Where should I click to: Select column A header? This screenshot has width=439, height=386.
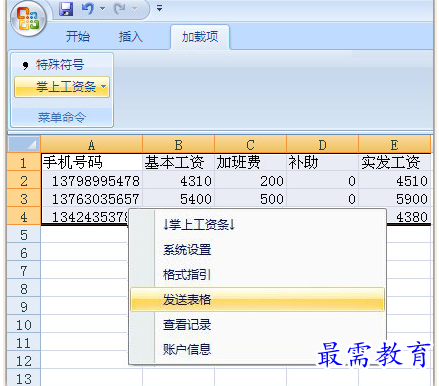click(92, 145)
